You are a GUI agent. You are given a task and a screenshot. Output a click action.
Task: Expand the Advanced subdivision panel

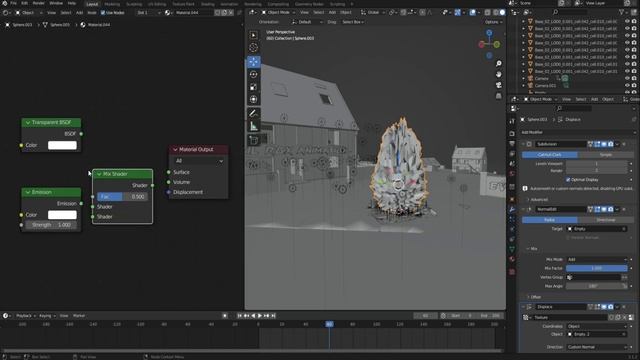click(x=538, y=200)
